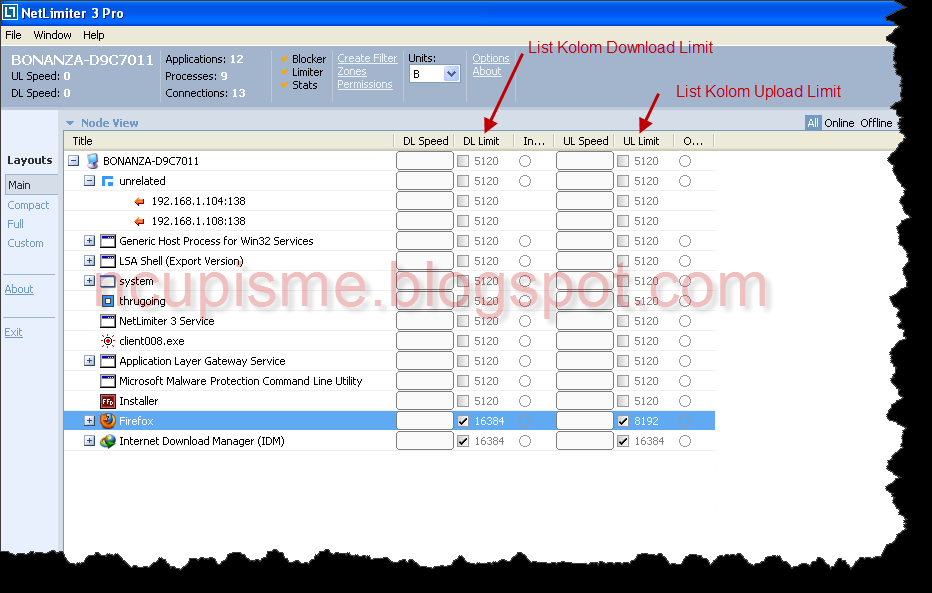The width and height of the screenshot is (932, 593).
Task: Click the client008.exe red sun icon
Action: (x=108, y=341)
